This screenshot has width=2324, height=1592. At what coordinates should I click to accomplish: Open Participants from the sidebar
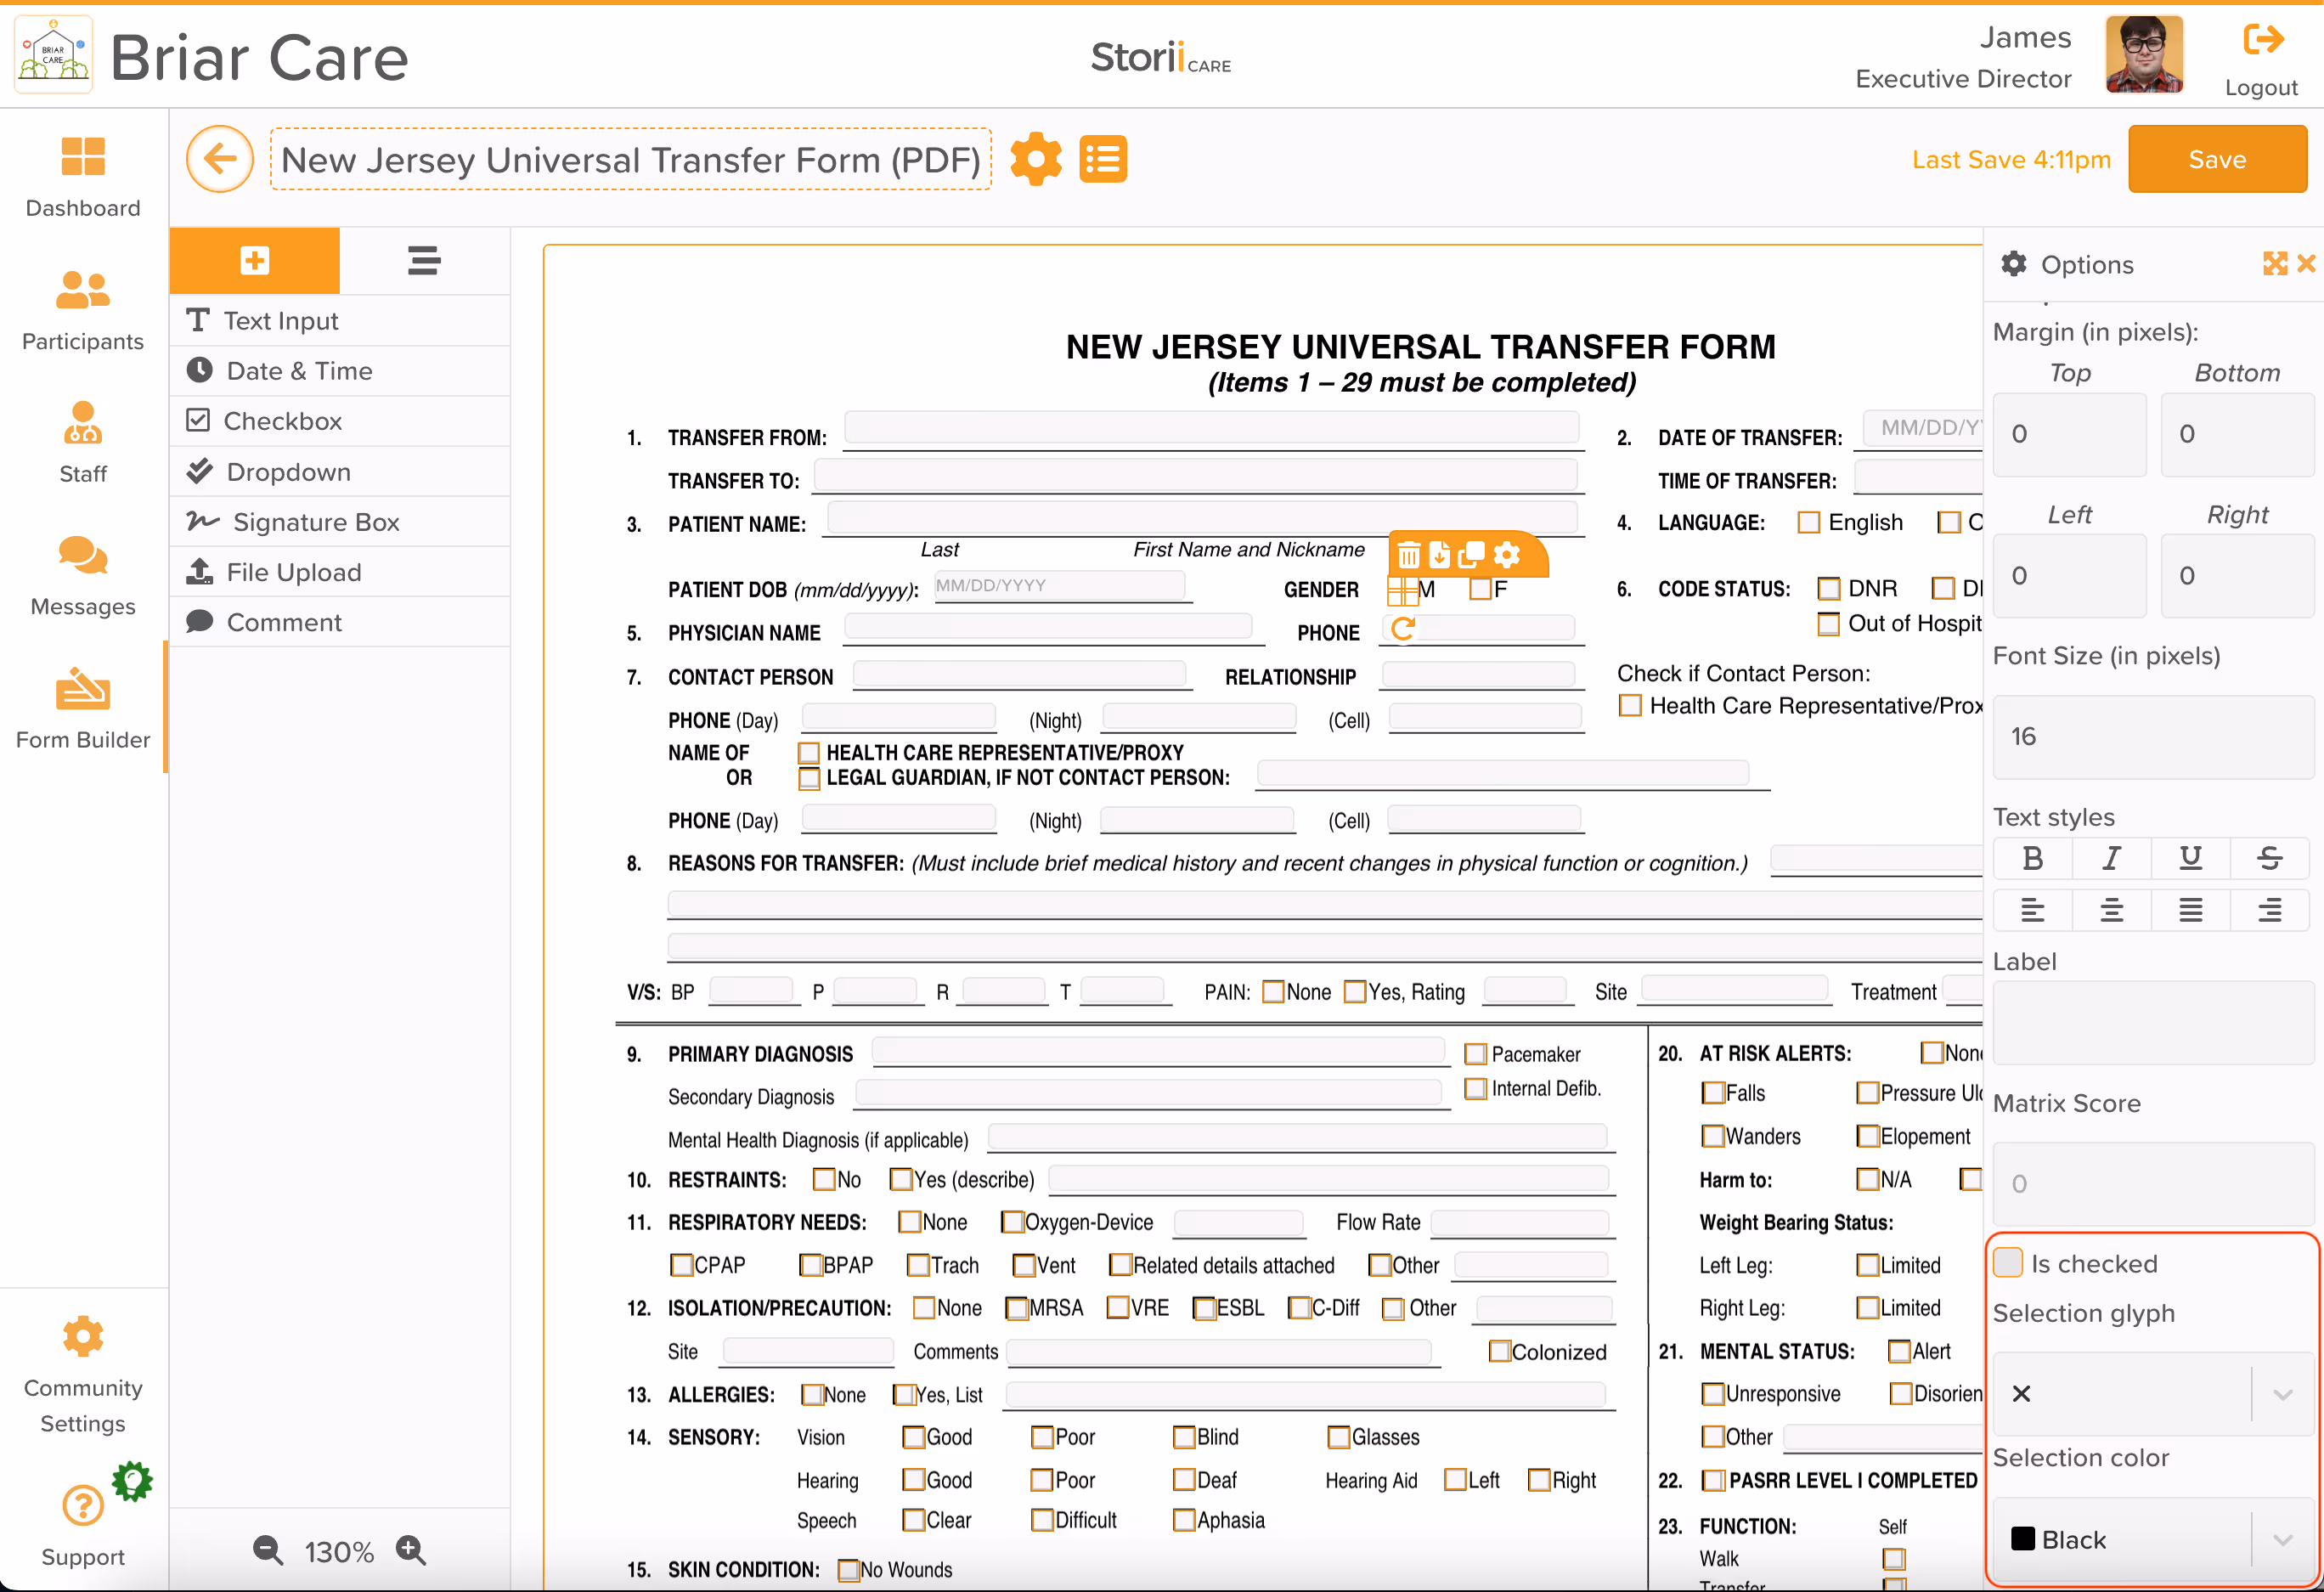(x=83, y=310)
